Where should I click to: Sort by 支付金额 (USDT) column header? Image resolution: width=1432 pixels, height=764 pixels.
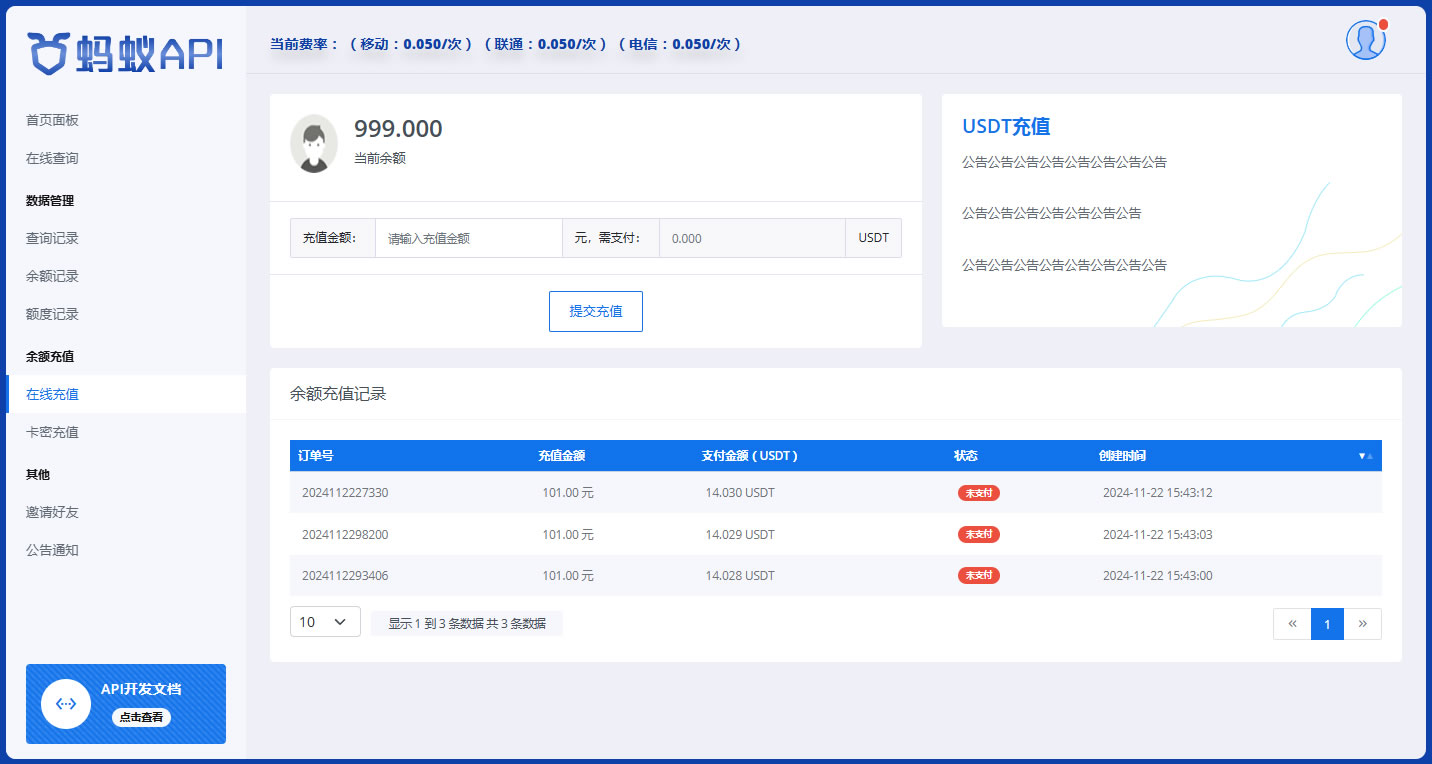750,456
